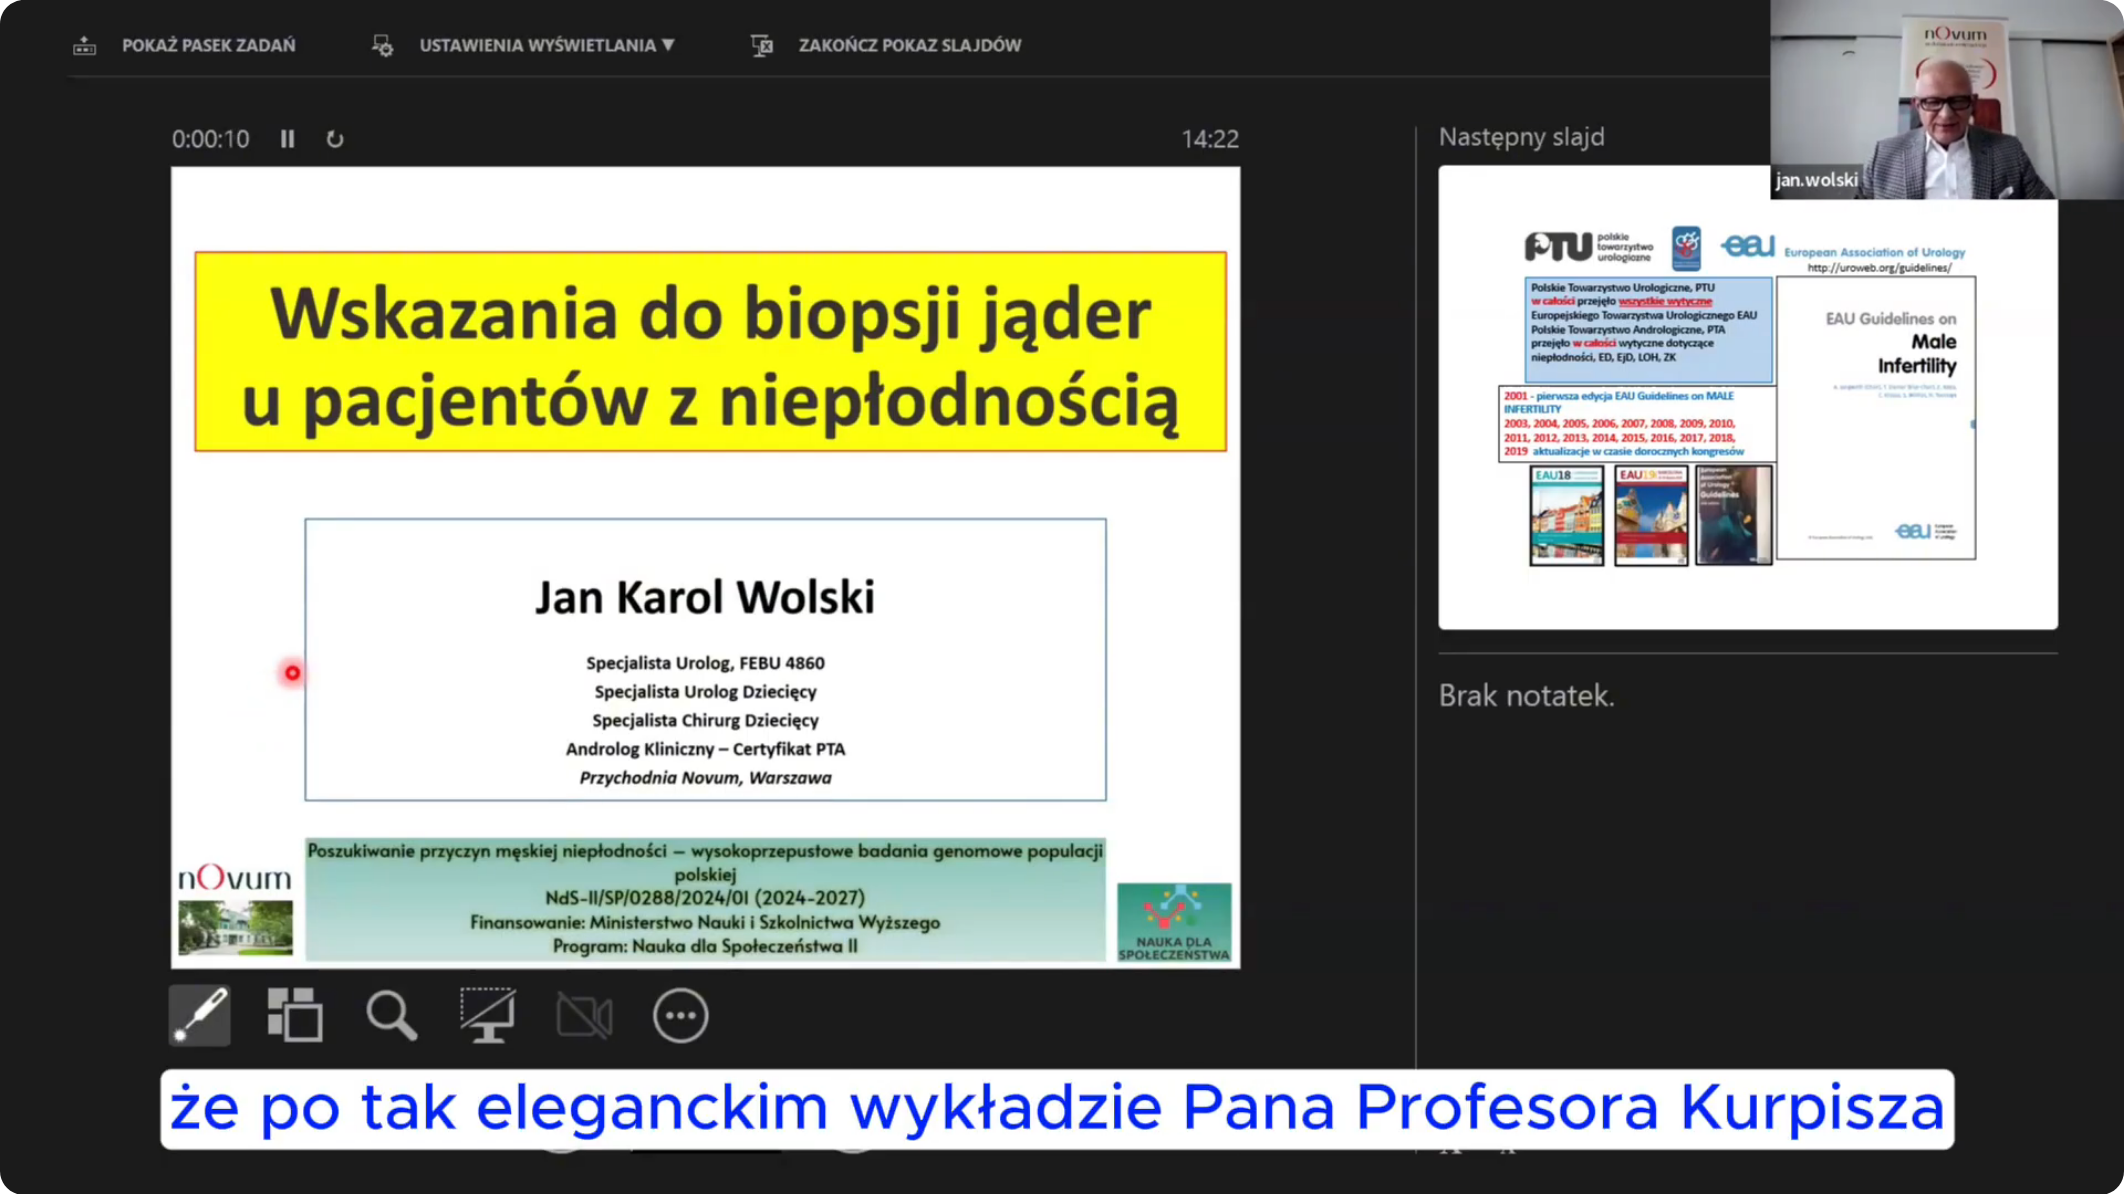The height and width of the screenshot is (1194, 2124).
Task: Click the display settings monitor icon
Action: pos(382,45)
